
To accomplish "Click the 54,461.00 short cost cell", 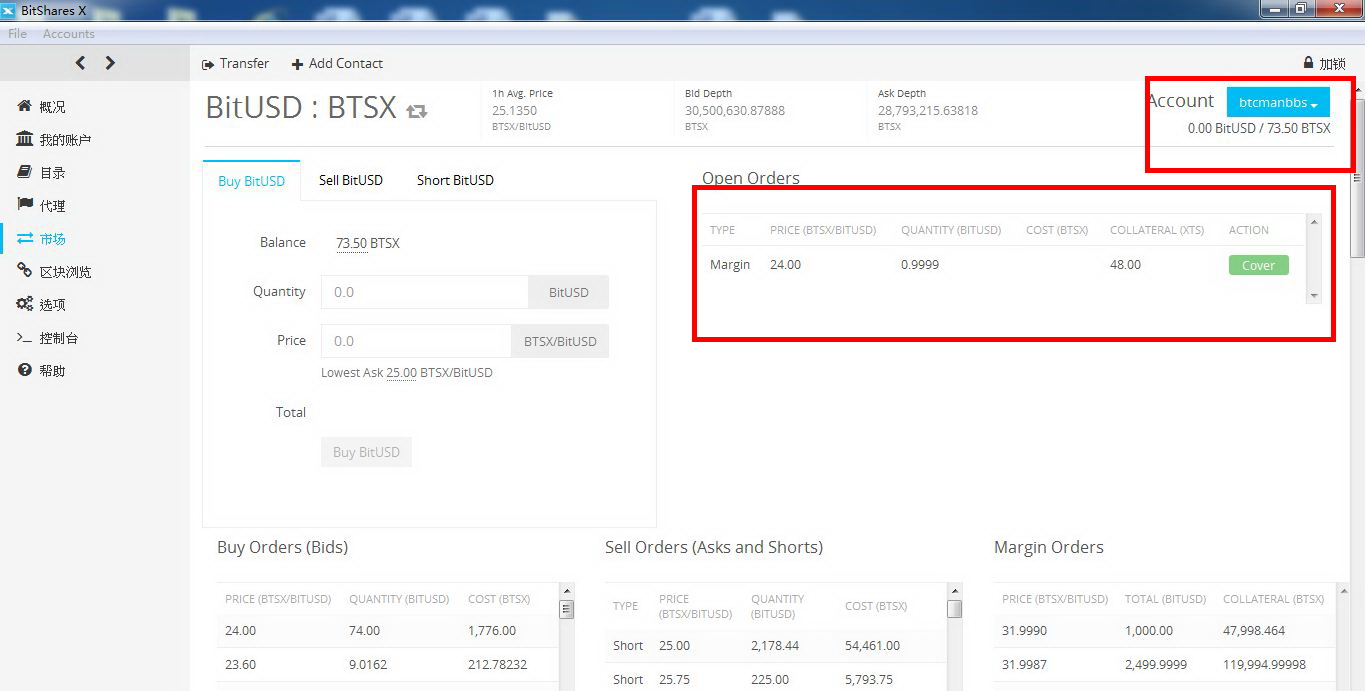I will [x=873, y=646].
